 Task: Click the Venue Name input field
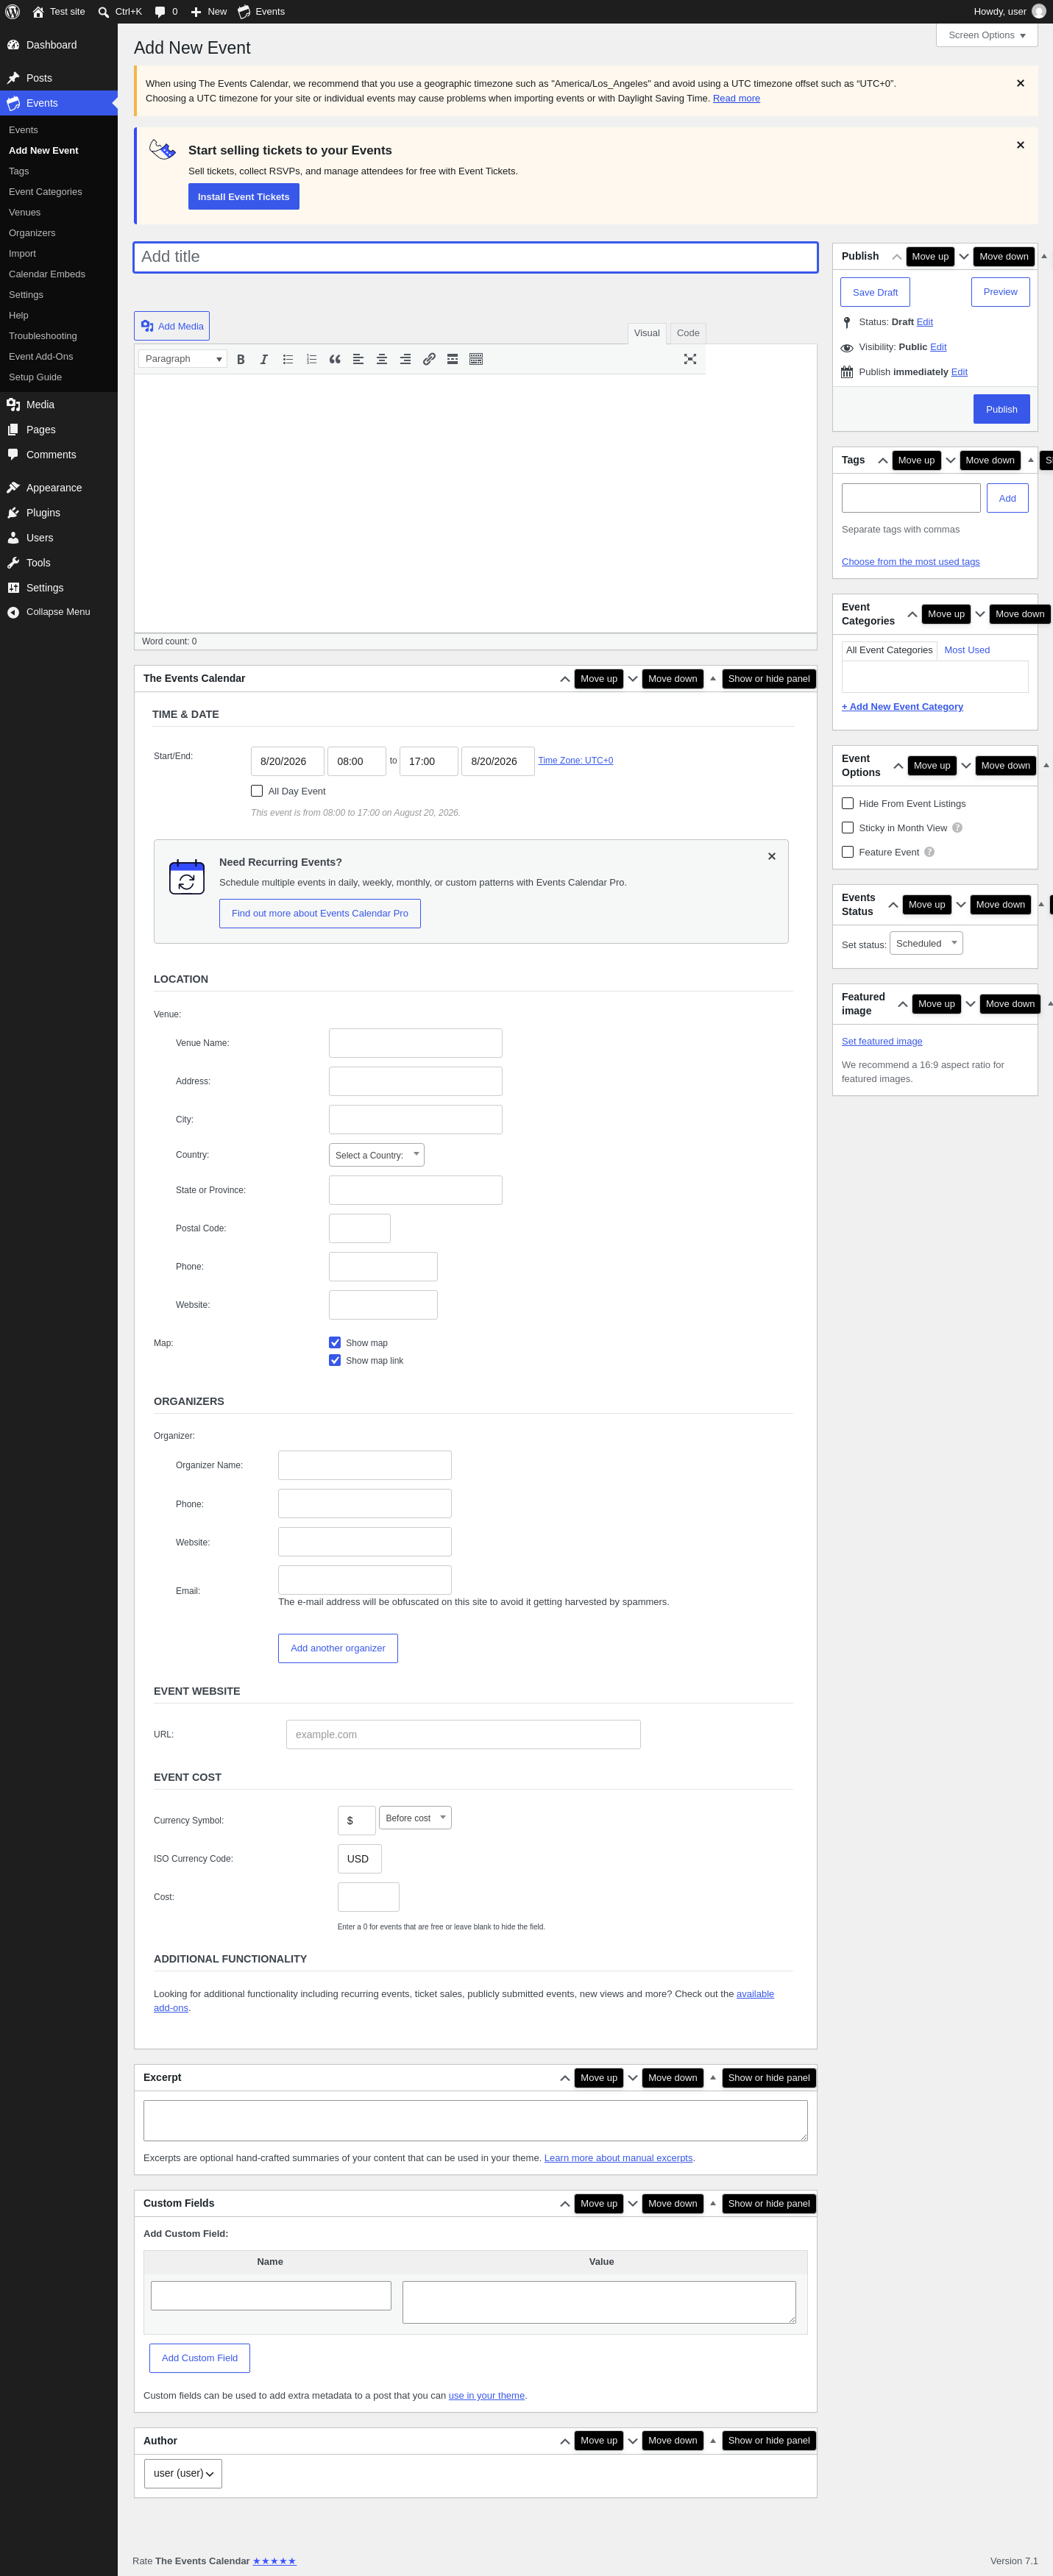coord(416,1043)
